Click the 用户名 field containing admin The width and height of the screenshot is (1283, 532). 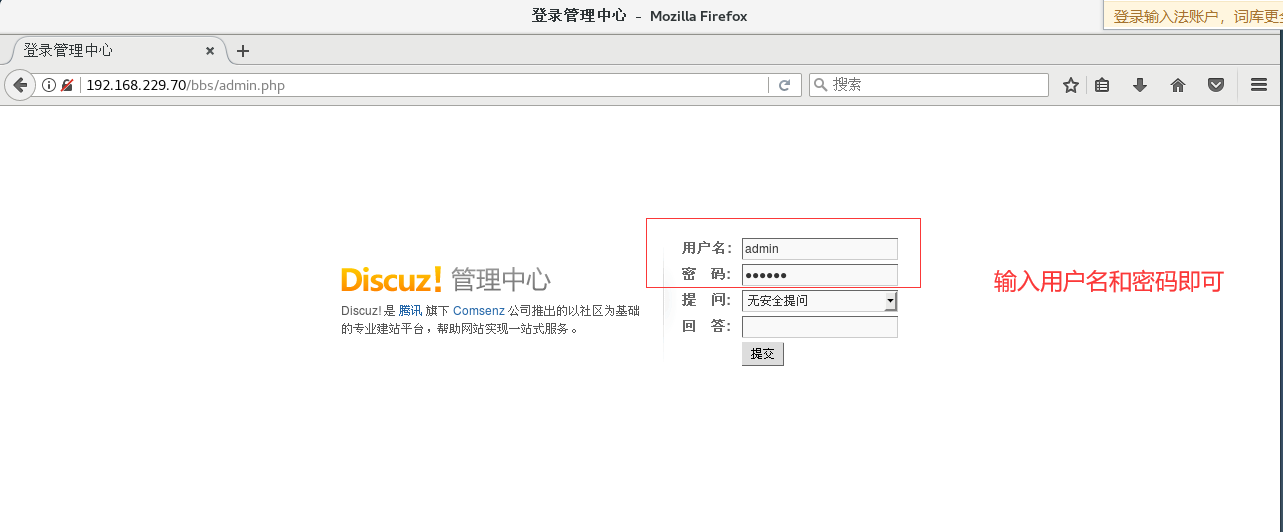[820, 249]
